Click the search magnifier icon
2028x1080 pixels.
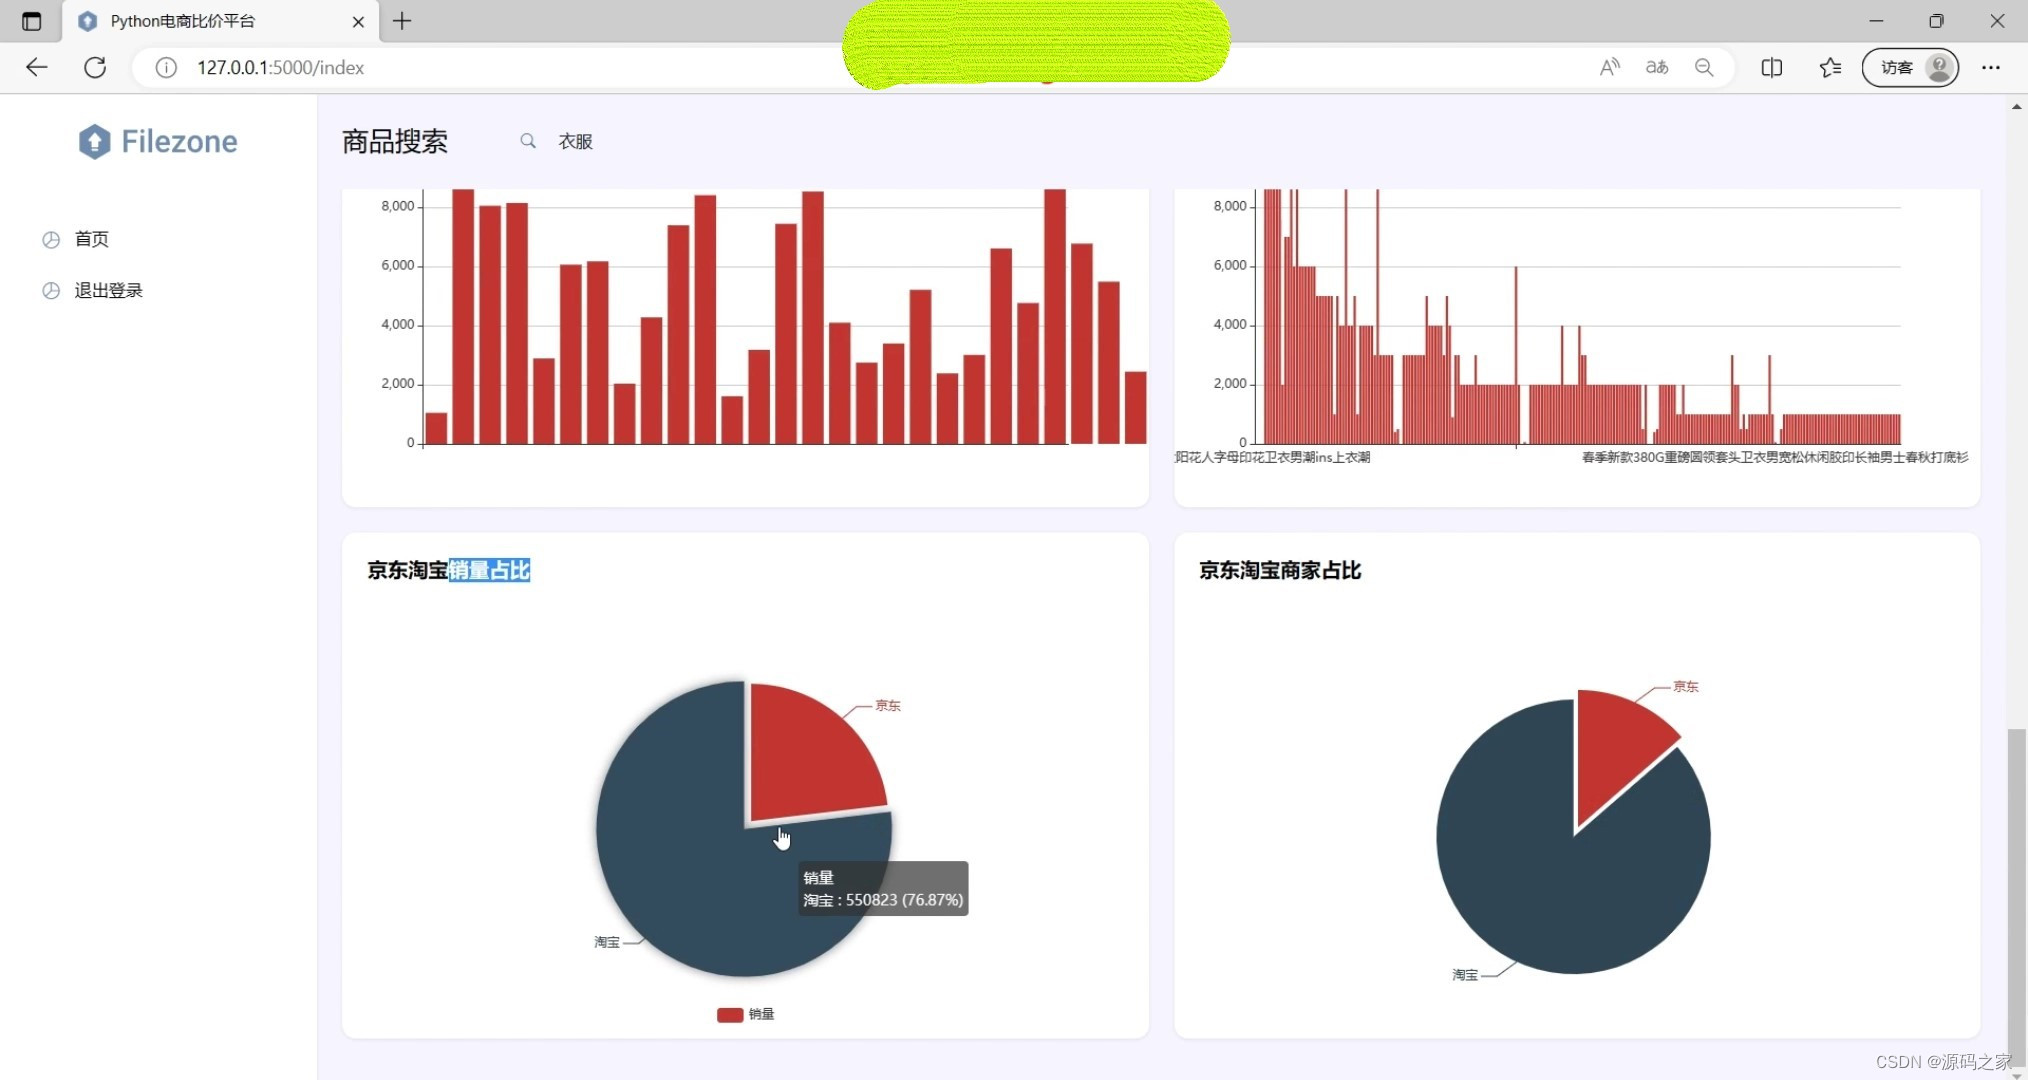pos(527,141)
